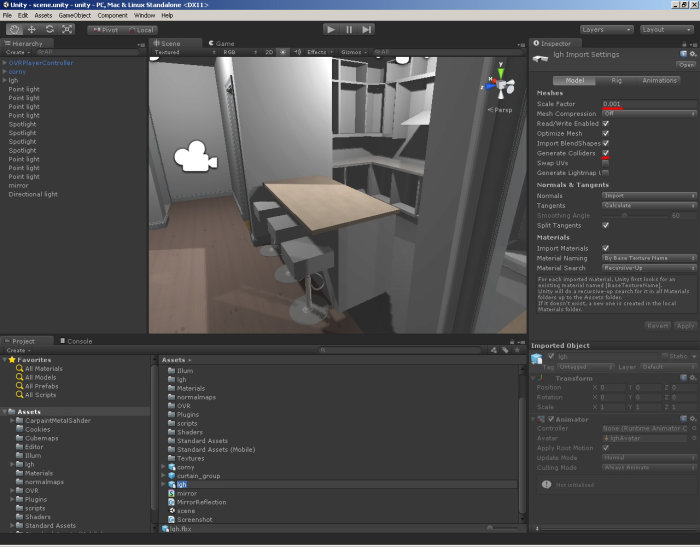Image resolution: width=700 pixels, height=547 pixels.
Task: Switch to the Console tab
Action: (x=76, y=341)
